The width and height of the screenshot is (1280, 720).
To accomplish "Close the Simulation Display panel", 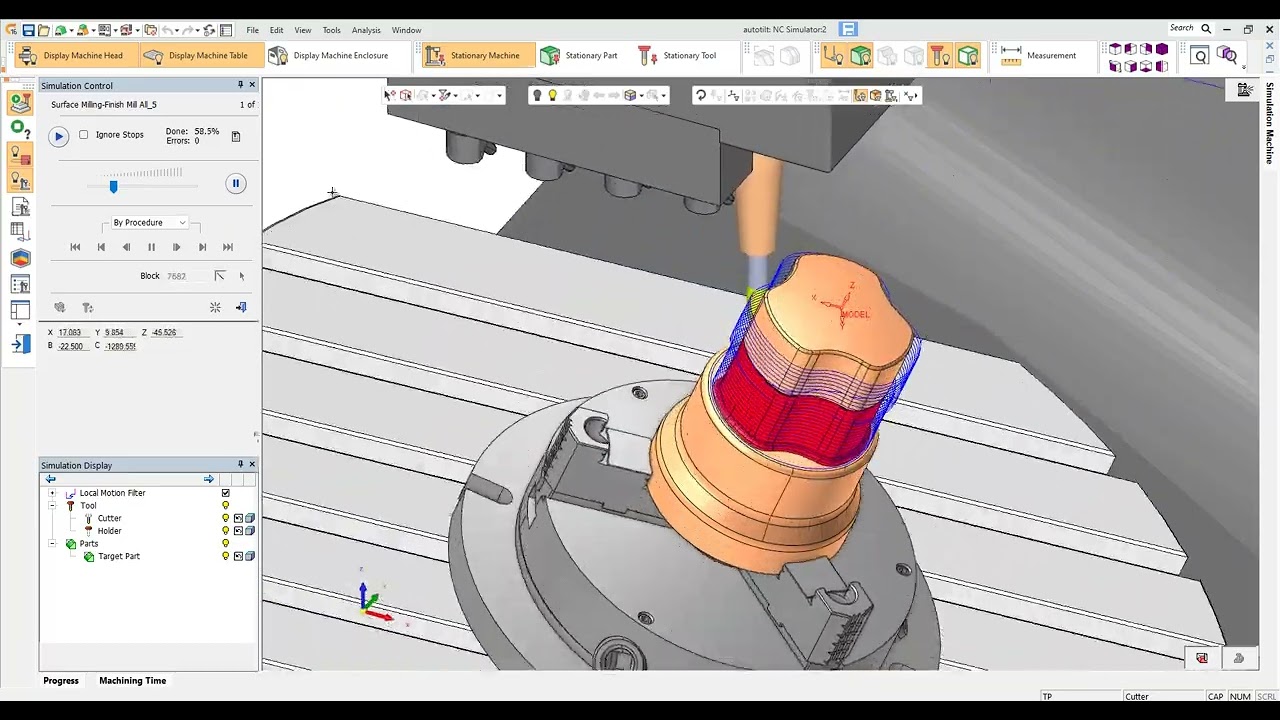I will 252,465.
